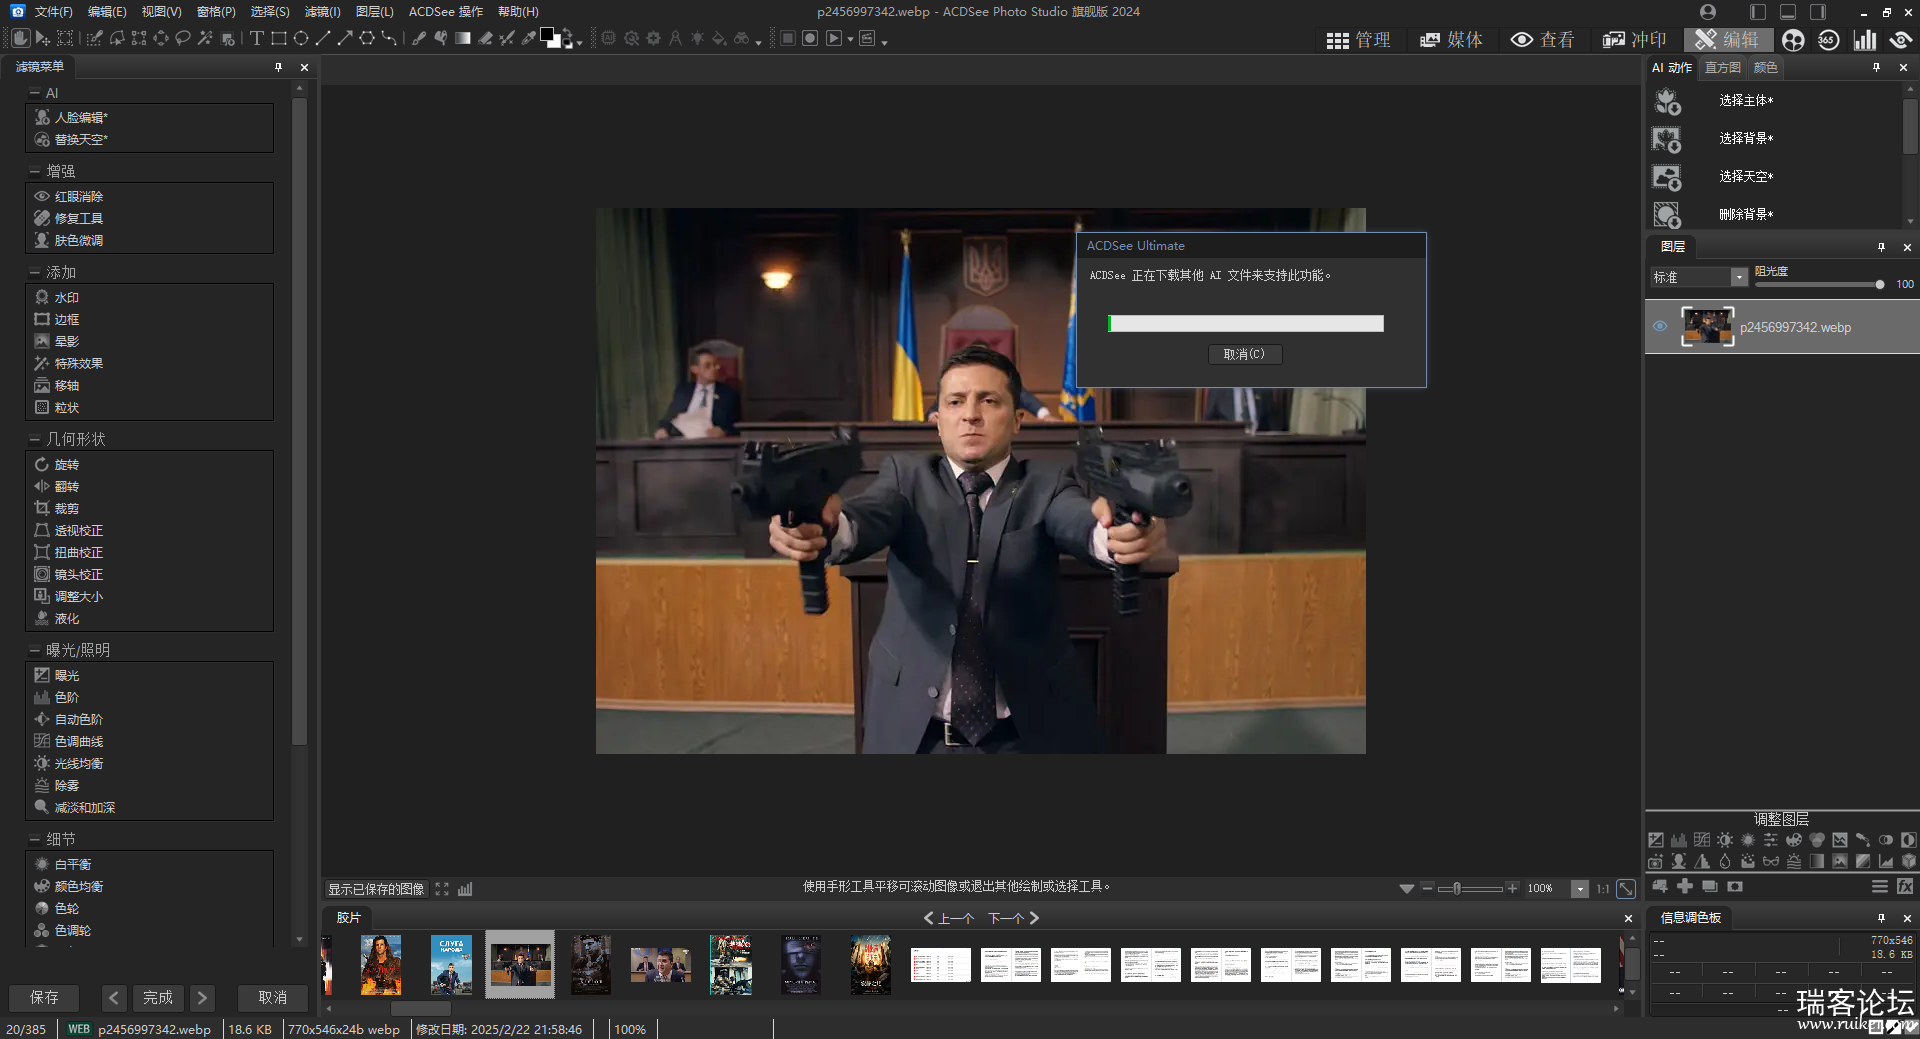Collapse the AI filter group
The width and height of the screenshot is (1920, 1039).
35,92
